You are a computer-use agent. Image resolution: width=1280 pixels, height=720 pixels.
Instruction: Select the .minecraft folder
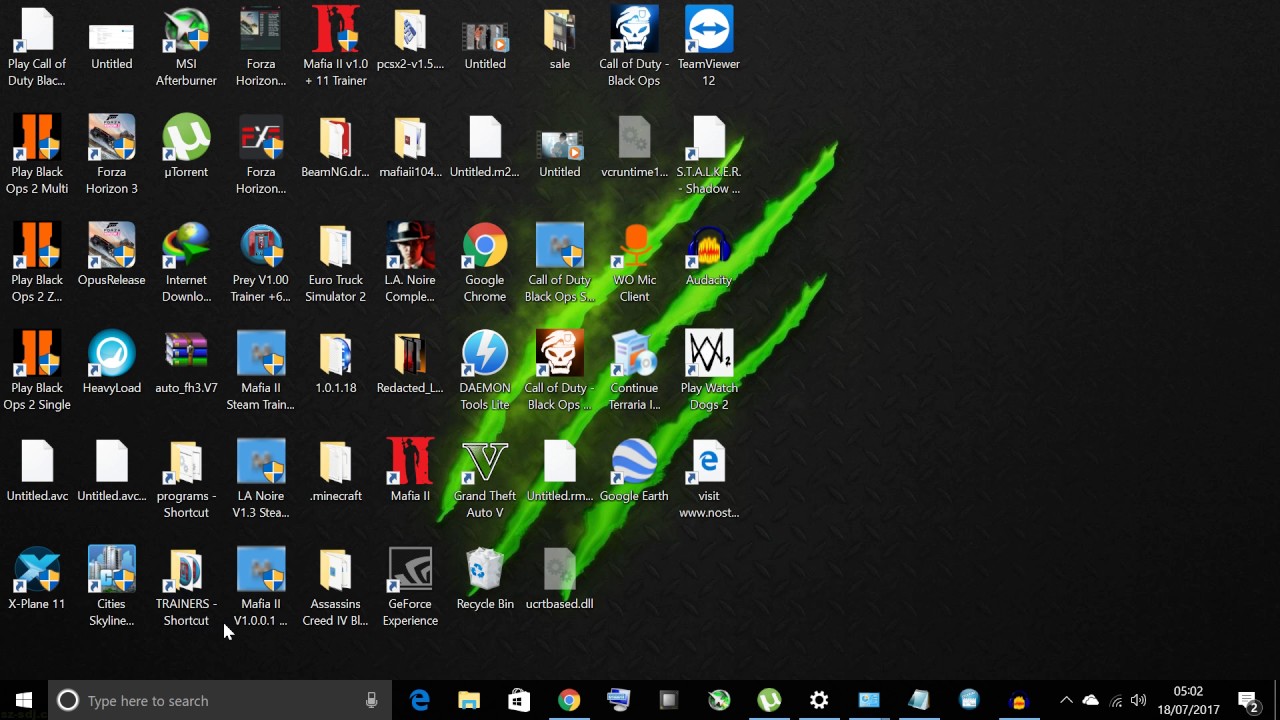[x=336, y=470]
